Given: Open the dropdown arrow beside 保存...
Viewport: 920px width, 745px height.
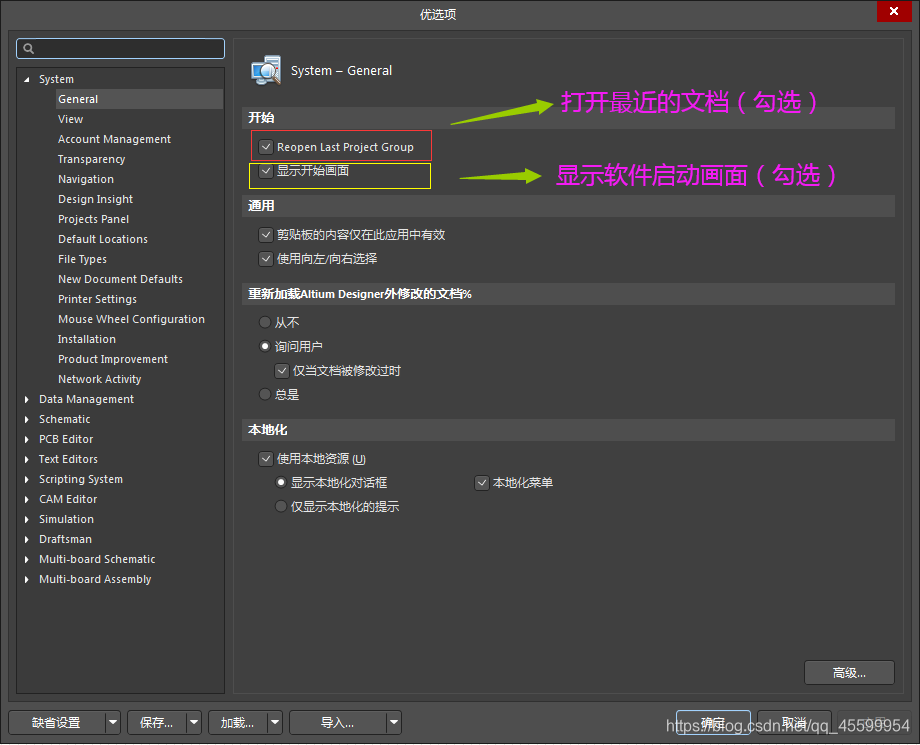Looking at the screenshot, I should (x=194, y=723).
